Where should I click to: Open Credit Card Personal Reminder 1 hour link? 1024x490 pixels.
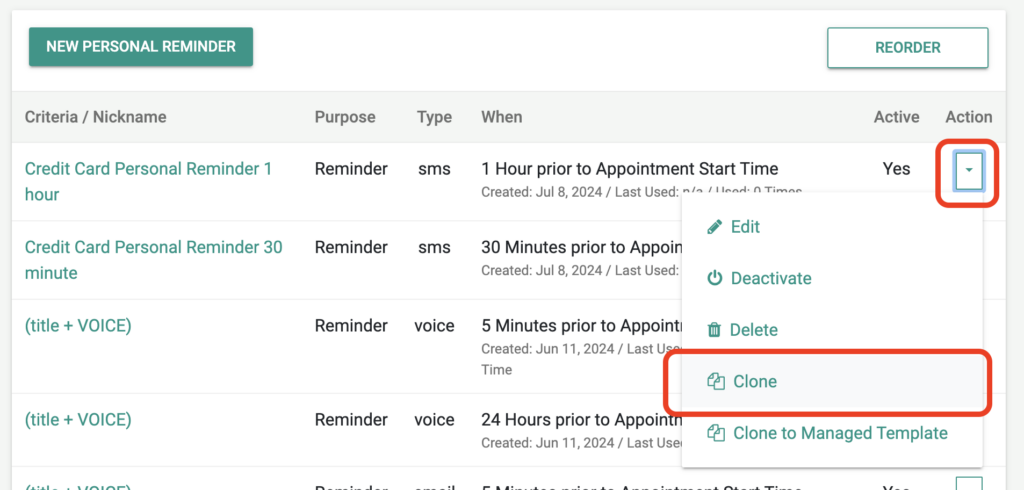coord(148,182)
